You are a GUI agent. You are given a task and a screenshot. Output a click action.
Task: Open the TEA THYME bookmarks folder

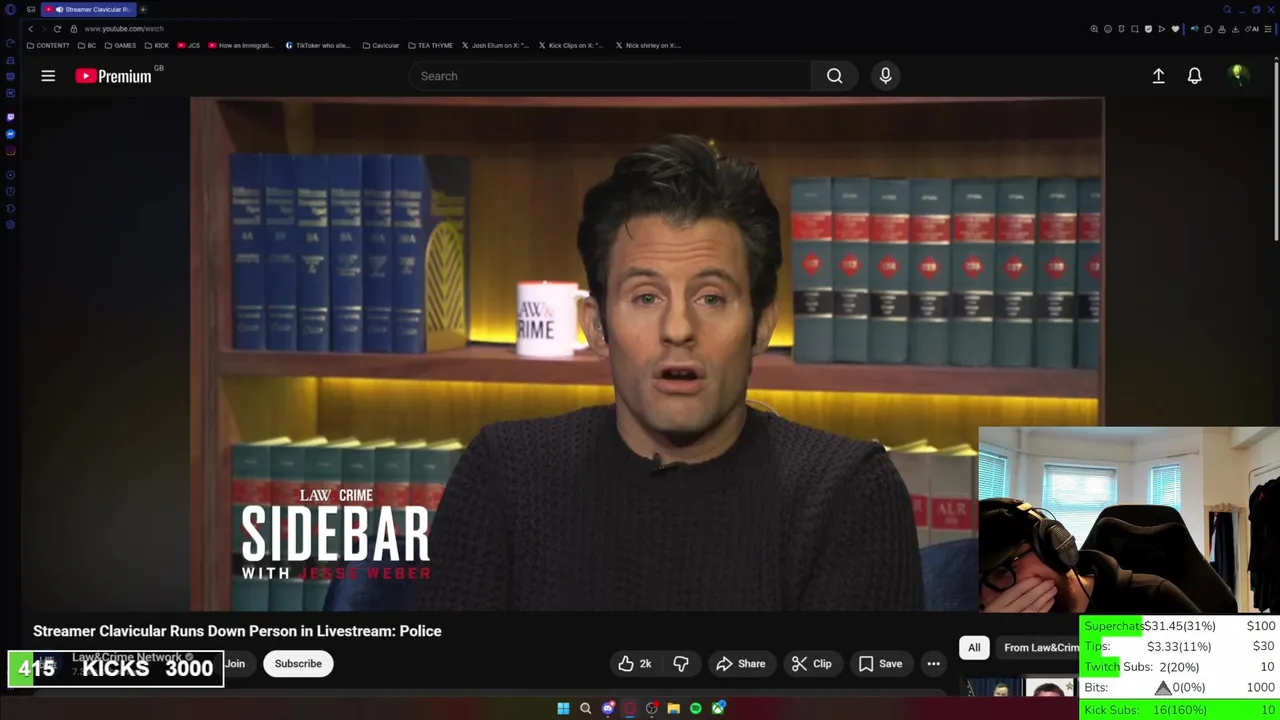click(430, 45)
